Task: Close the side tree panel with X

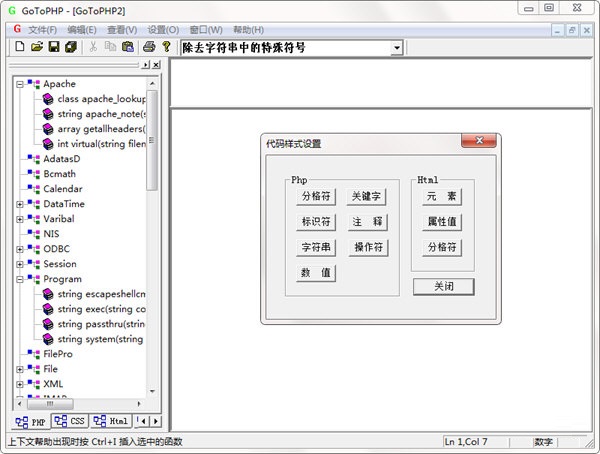Action: 156,65
